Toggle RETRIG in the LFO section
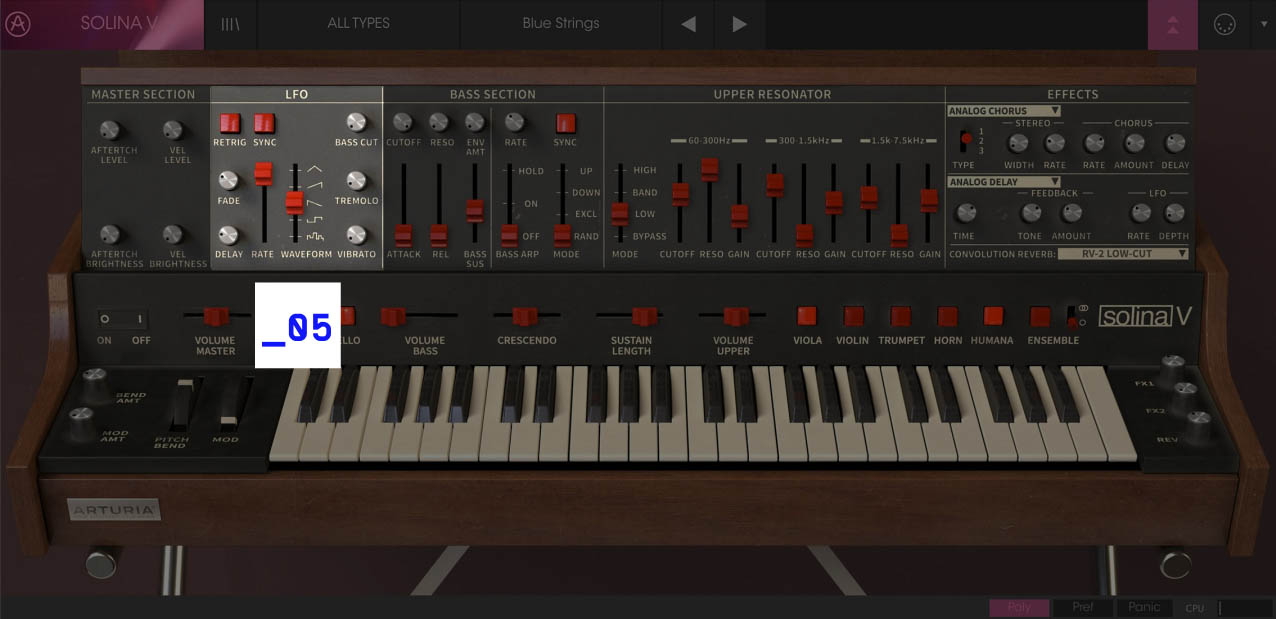The width and height of the screenshot is (1276, 619). click(229, 125)
